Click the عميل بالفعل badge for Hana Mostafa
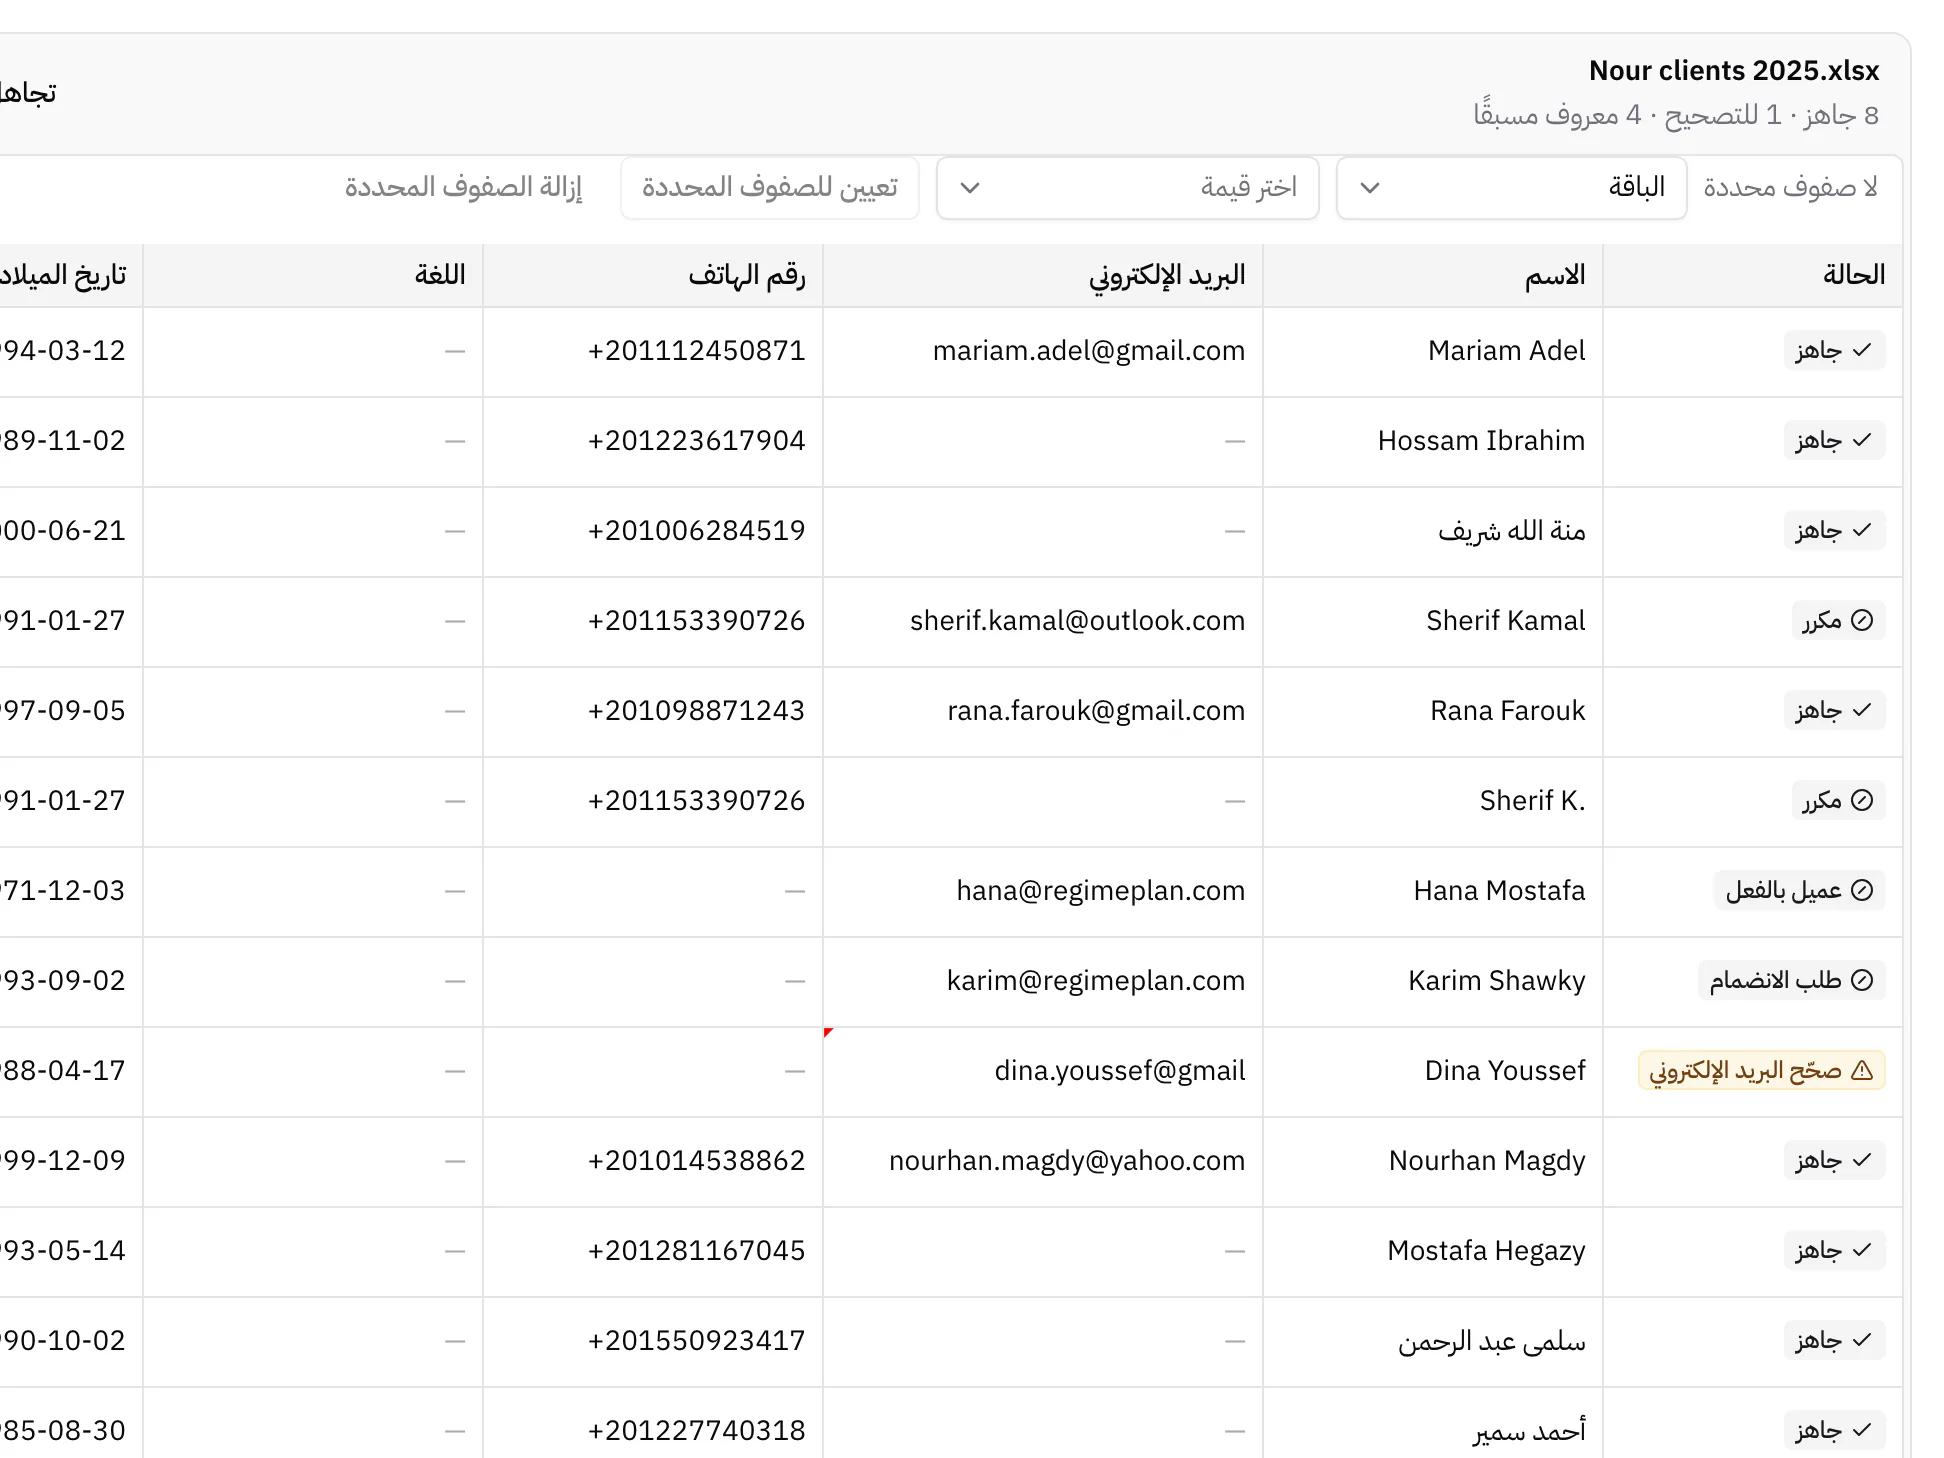The height and width of the screenshot is (1458, 1944). tap(1799, 891)
